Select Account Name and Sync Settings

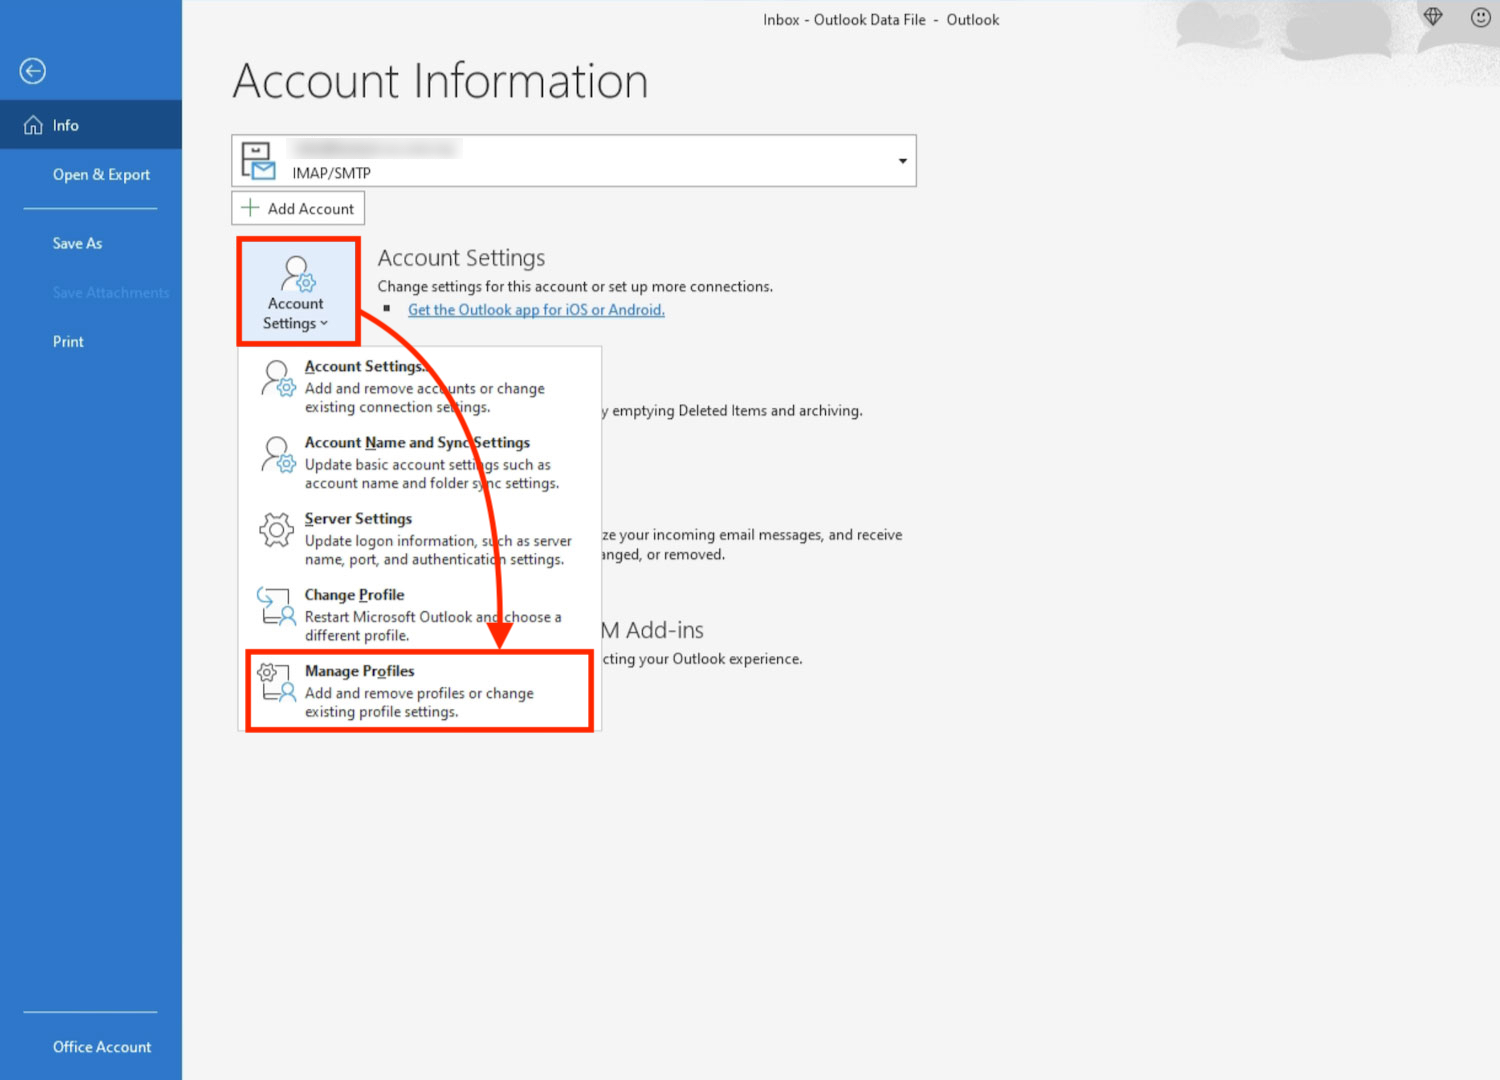pyautogui.click(x=417, y=442)
